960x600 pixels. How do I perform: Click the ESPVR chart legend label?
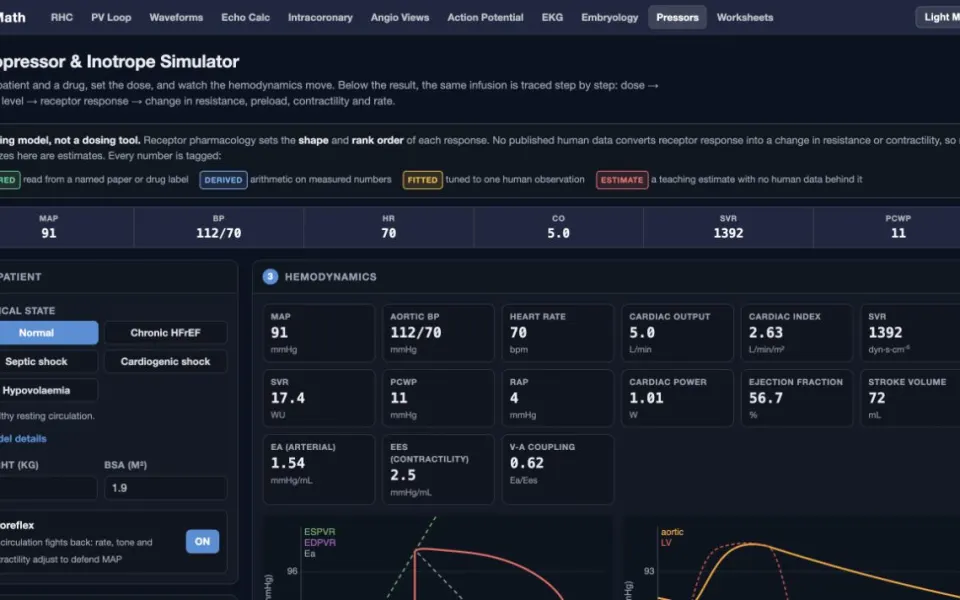(x=320, y=531)
